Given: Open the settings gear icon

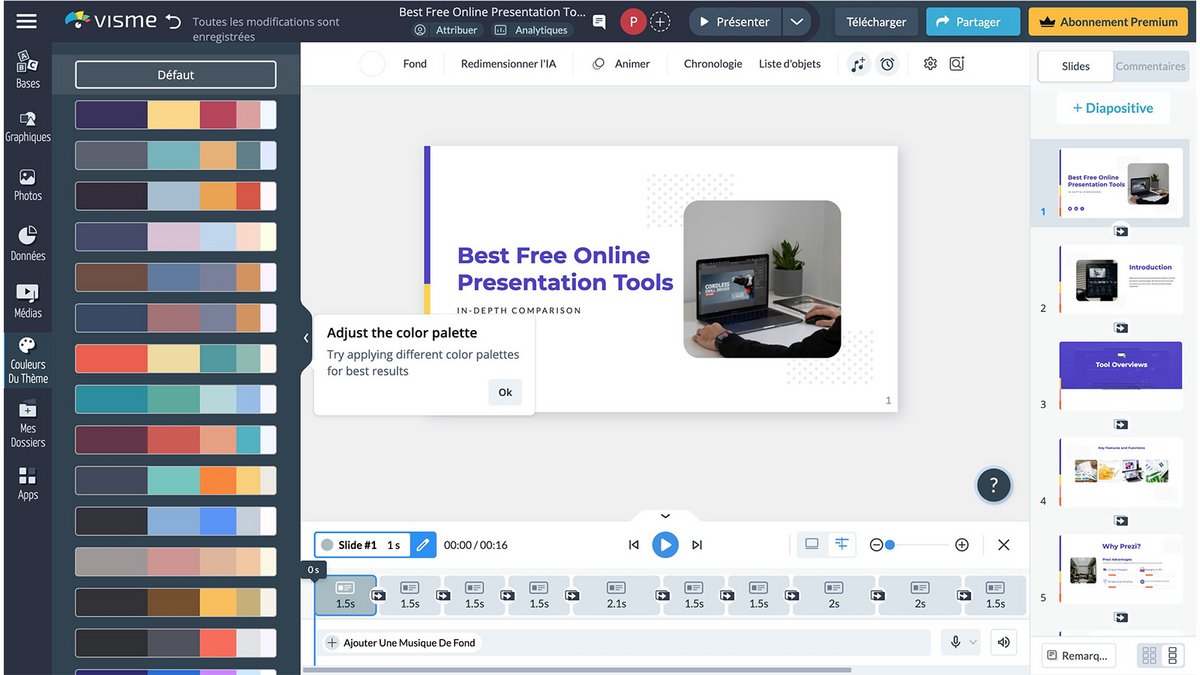Looking at the screenshot, I should (x=930, y=63).
